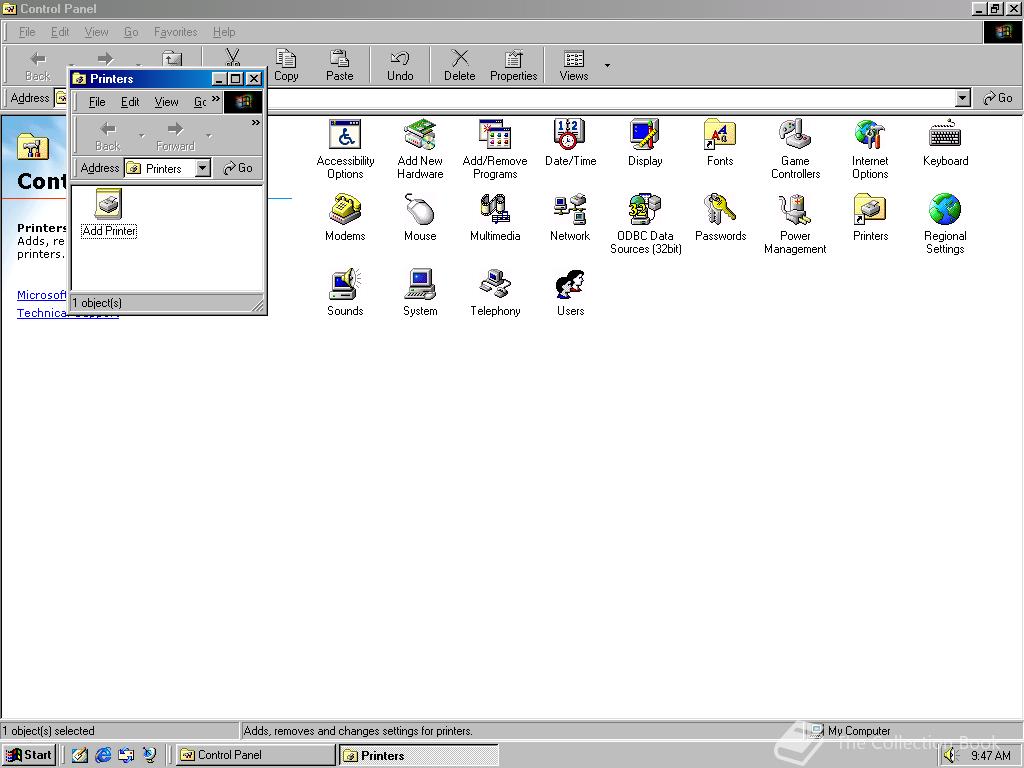
Task: Open the Passwords icon
Action: tap(720, 217)
